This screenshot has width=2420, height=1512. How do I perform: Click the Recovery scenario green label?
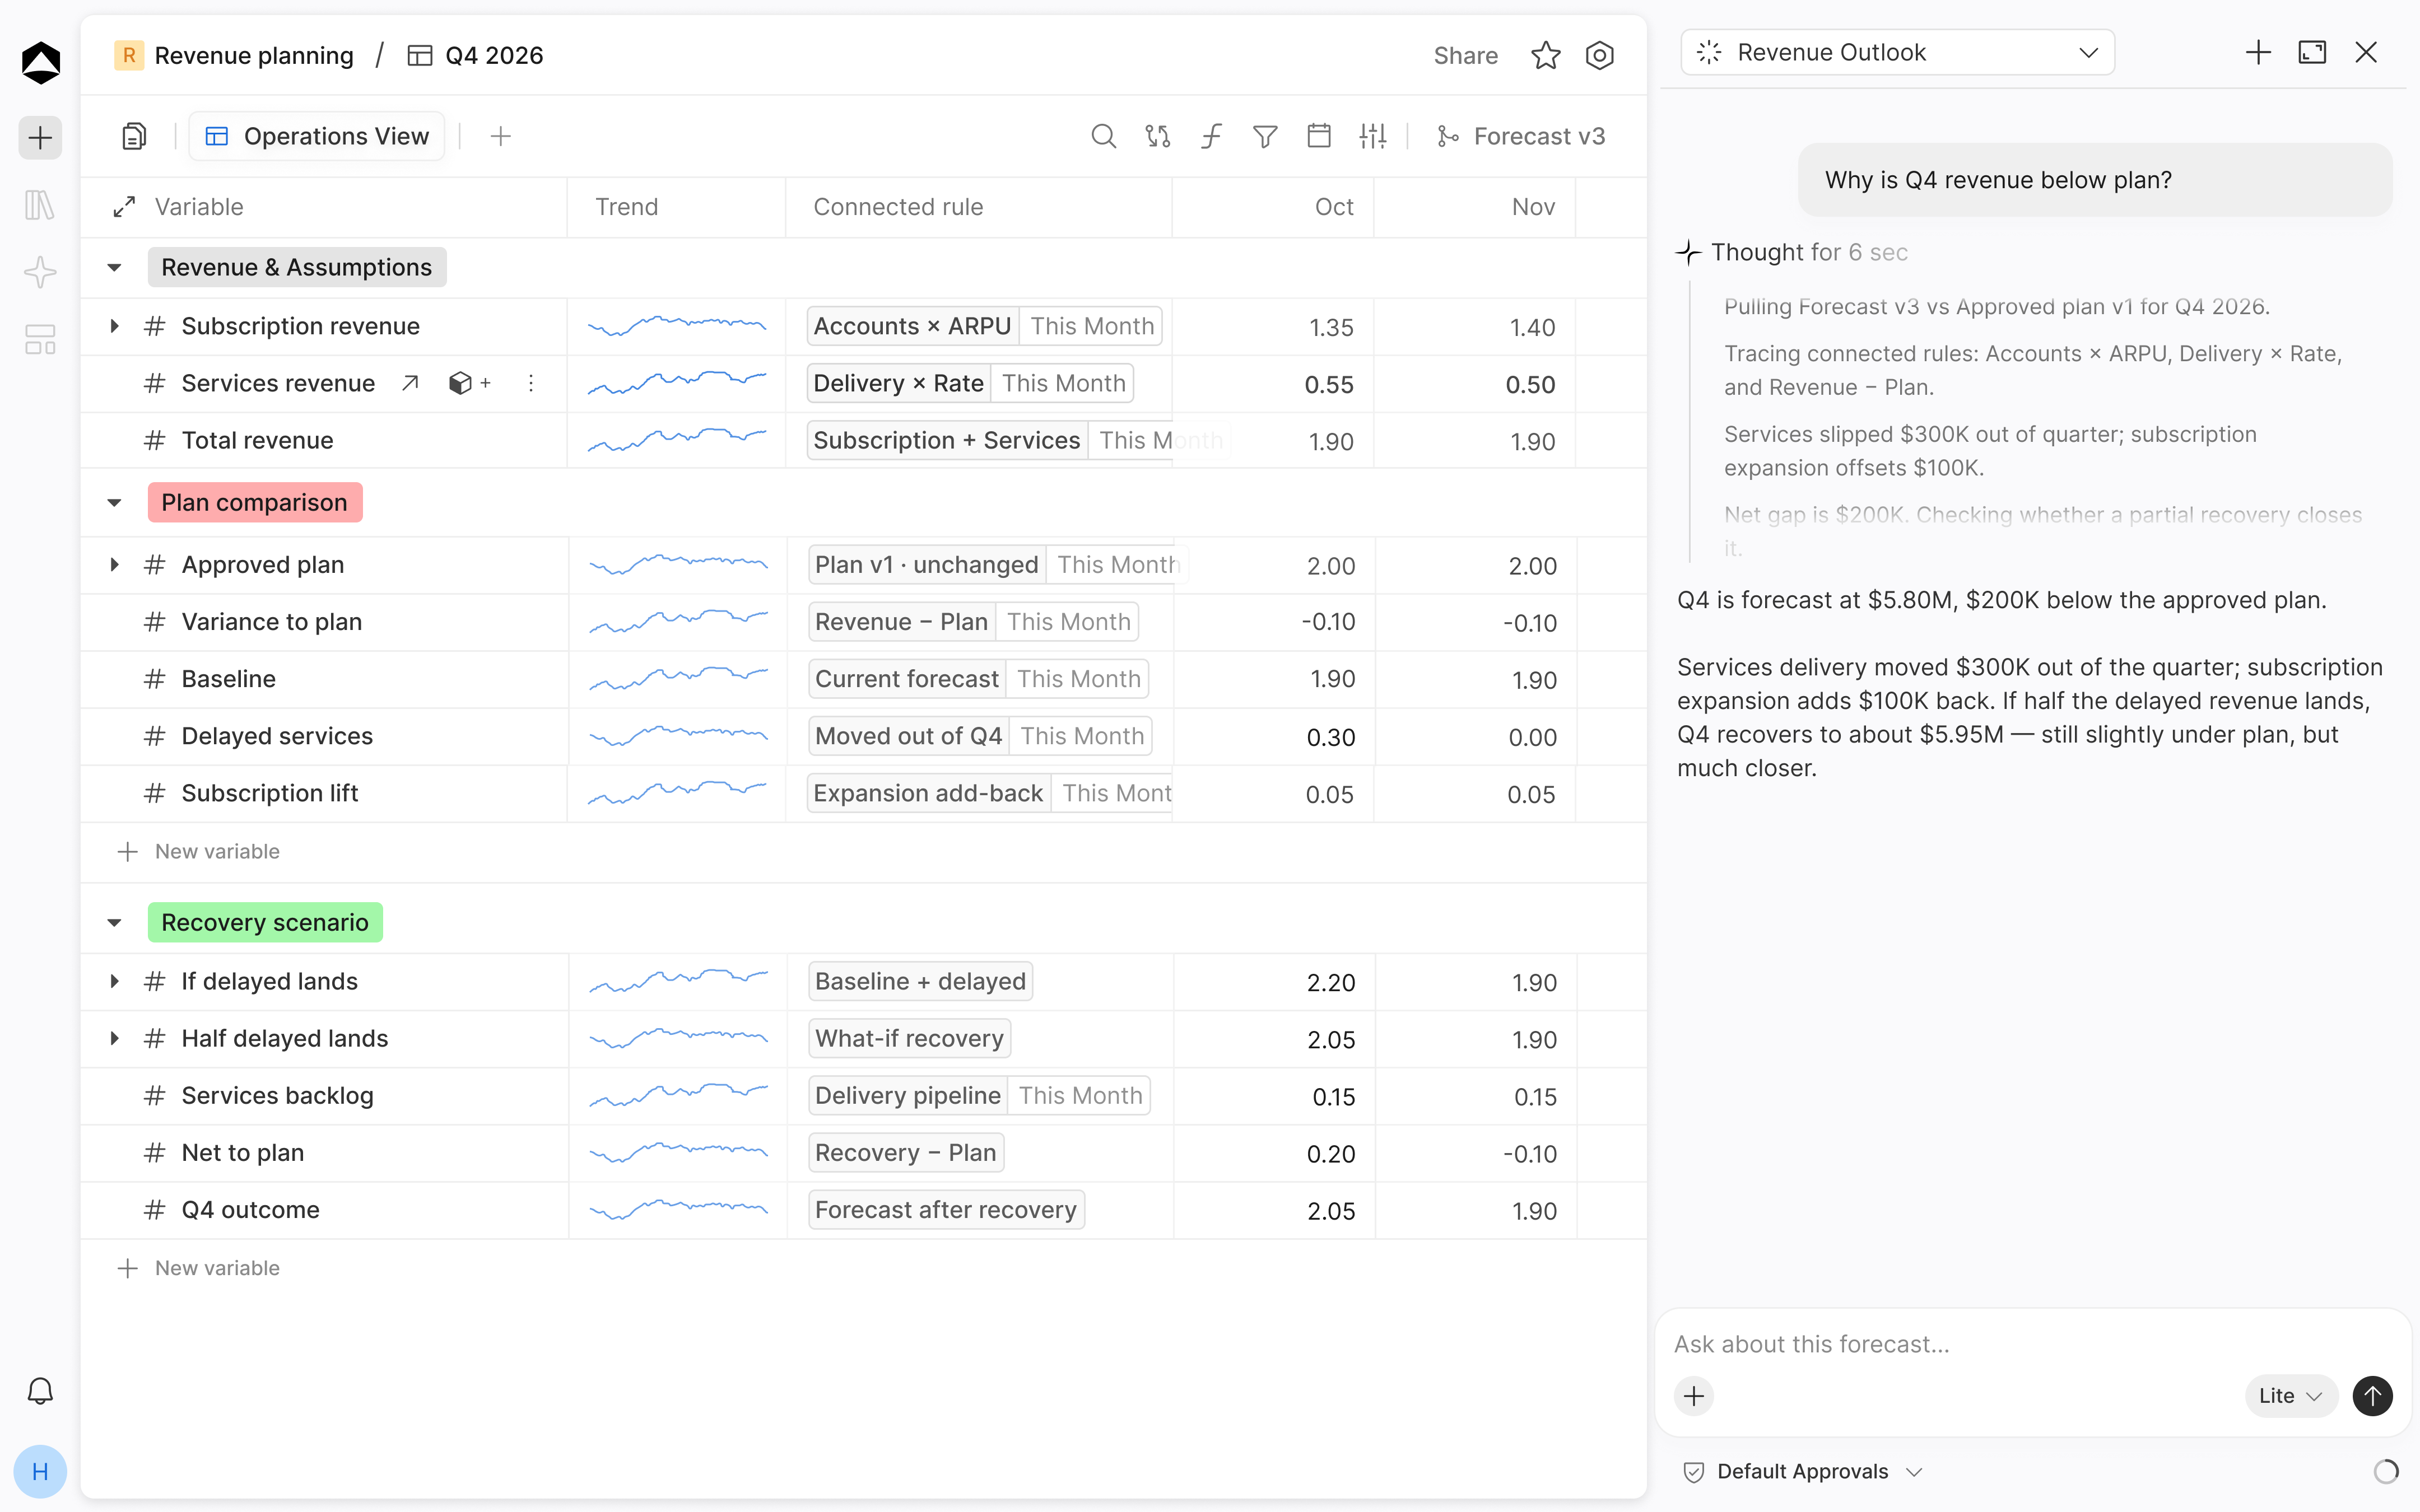click(x=265, y=922)
